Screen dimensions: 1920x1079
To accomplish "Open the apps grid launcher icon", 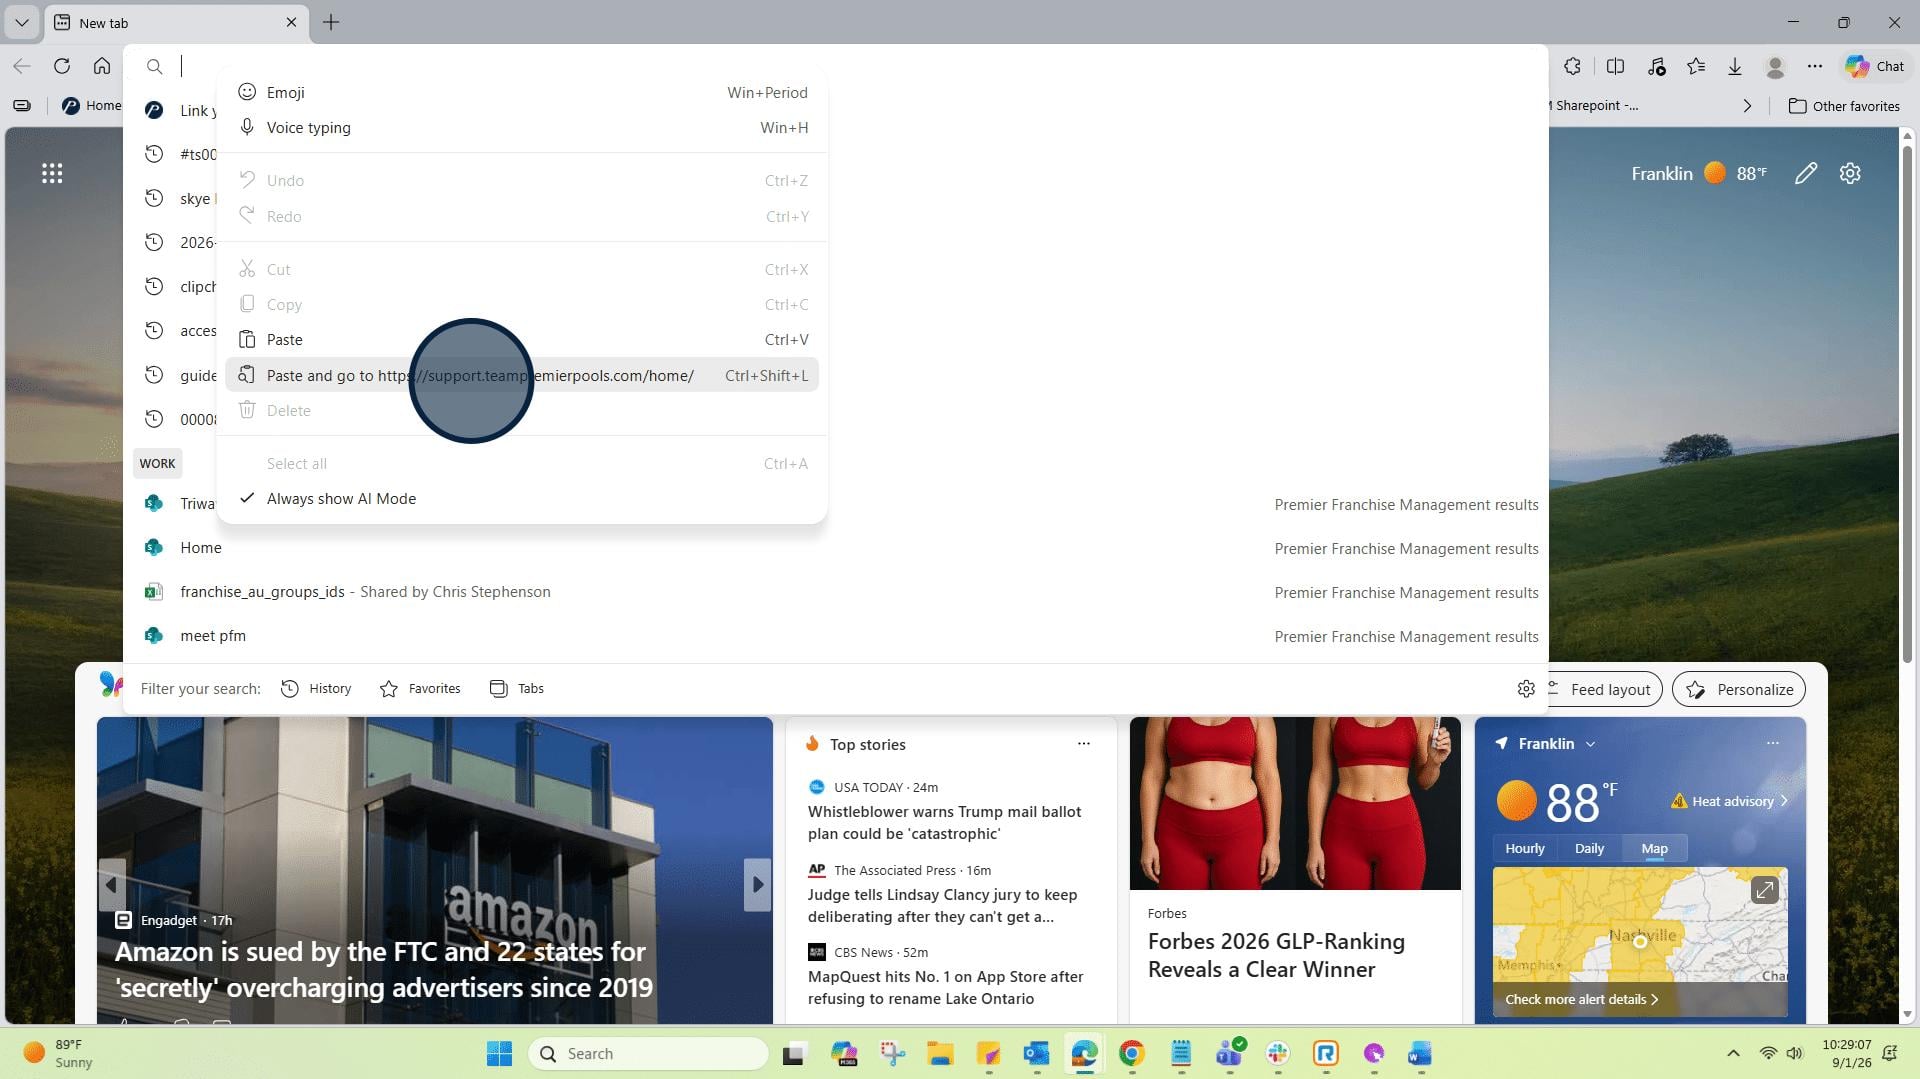I will (52, 174).
